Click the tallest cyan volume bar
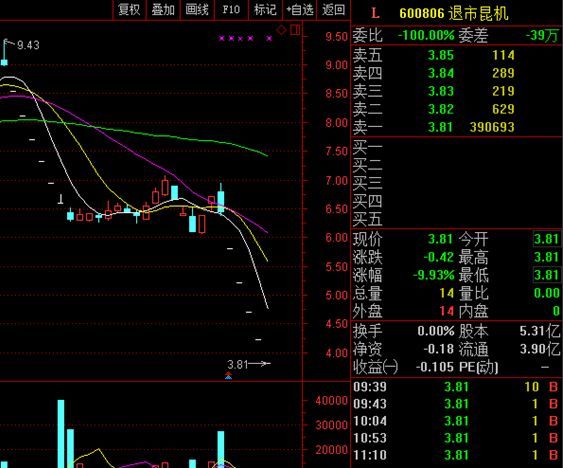This screenshot has height=468, width=563. tap(61, 434)
